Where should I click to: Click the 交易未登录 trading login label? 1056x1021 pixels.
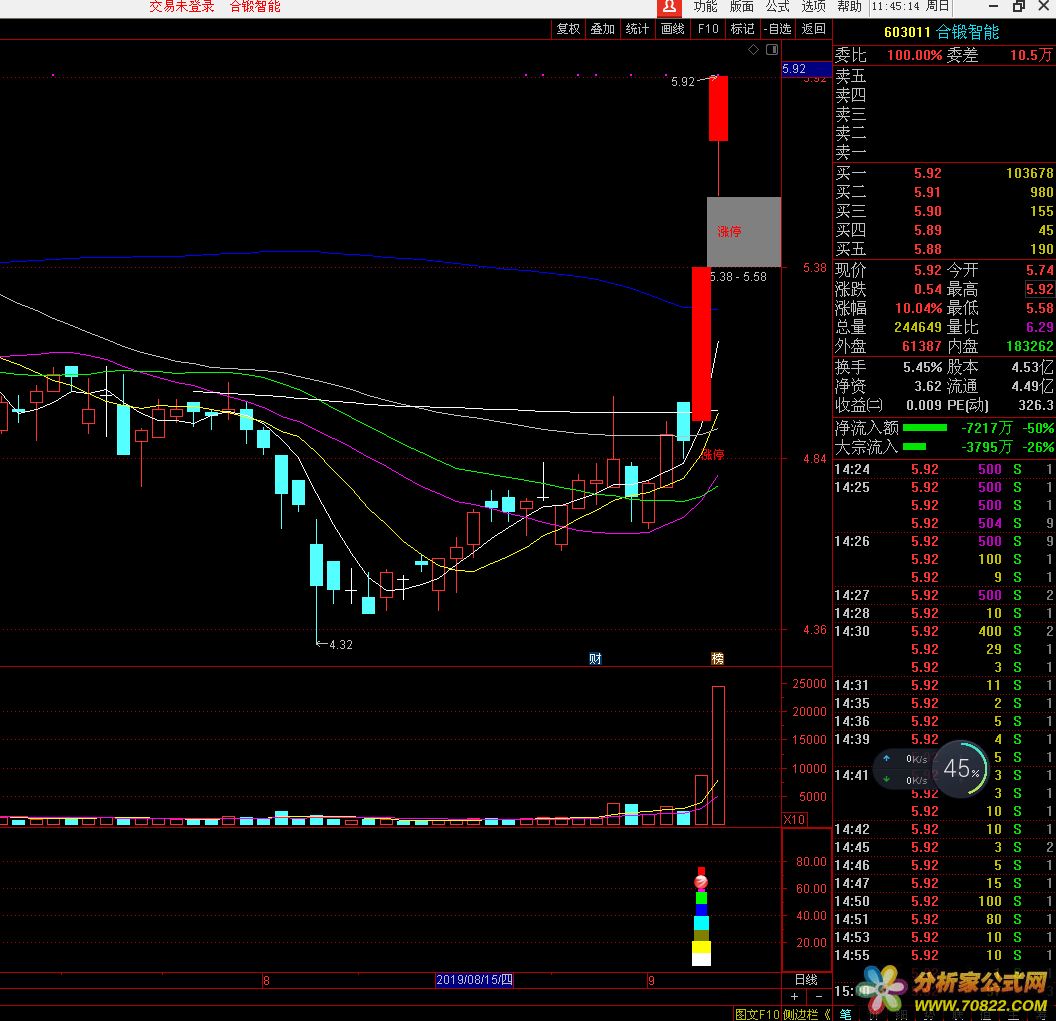(x=181, y=7)
